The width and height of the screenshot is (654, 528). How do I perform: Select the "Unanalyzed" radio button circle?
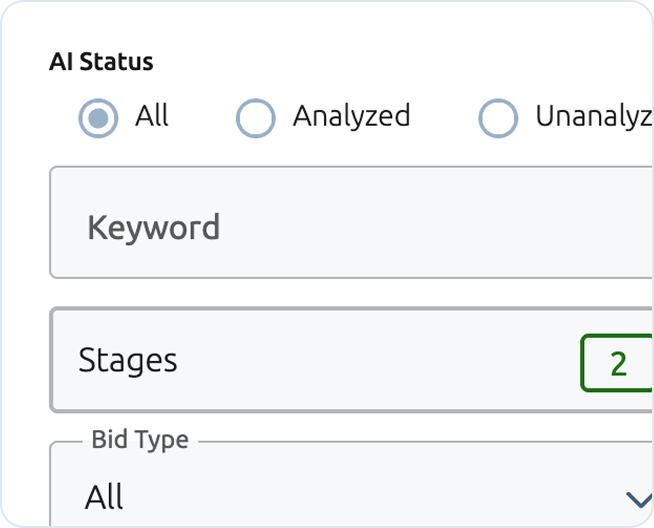(x=498, y=118)
